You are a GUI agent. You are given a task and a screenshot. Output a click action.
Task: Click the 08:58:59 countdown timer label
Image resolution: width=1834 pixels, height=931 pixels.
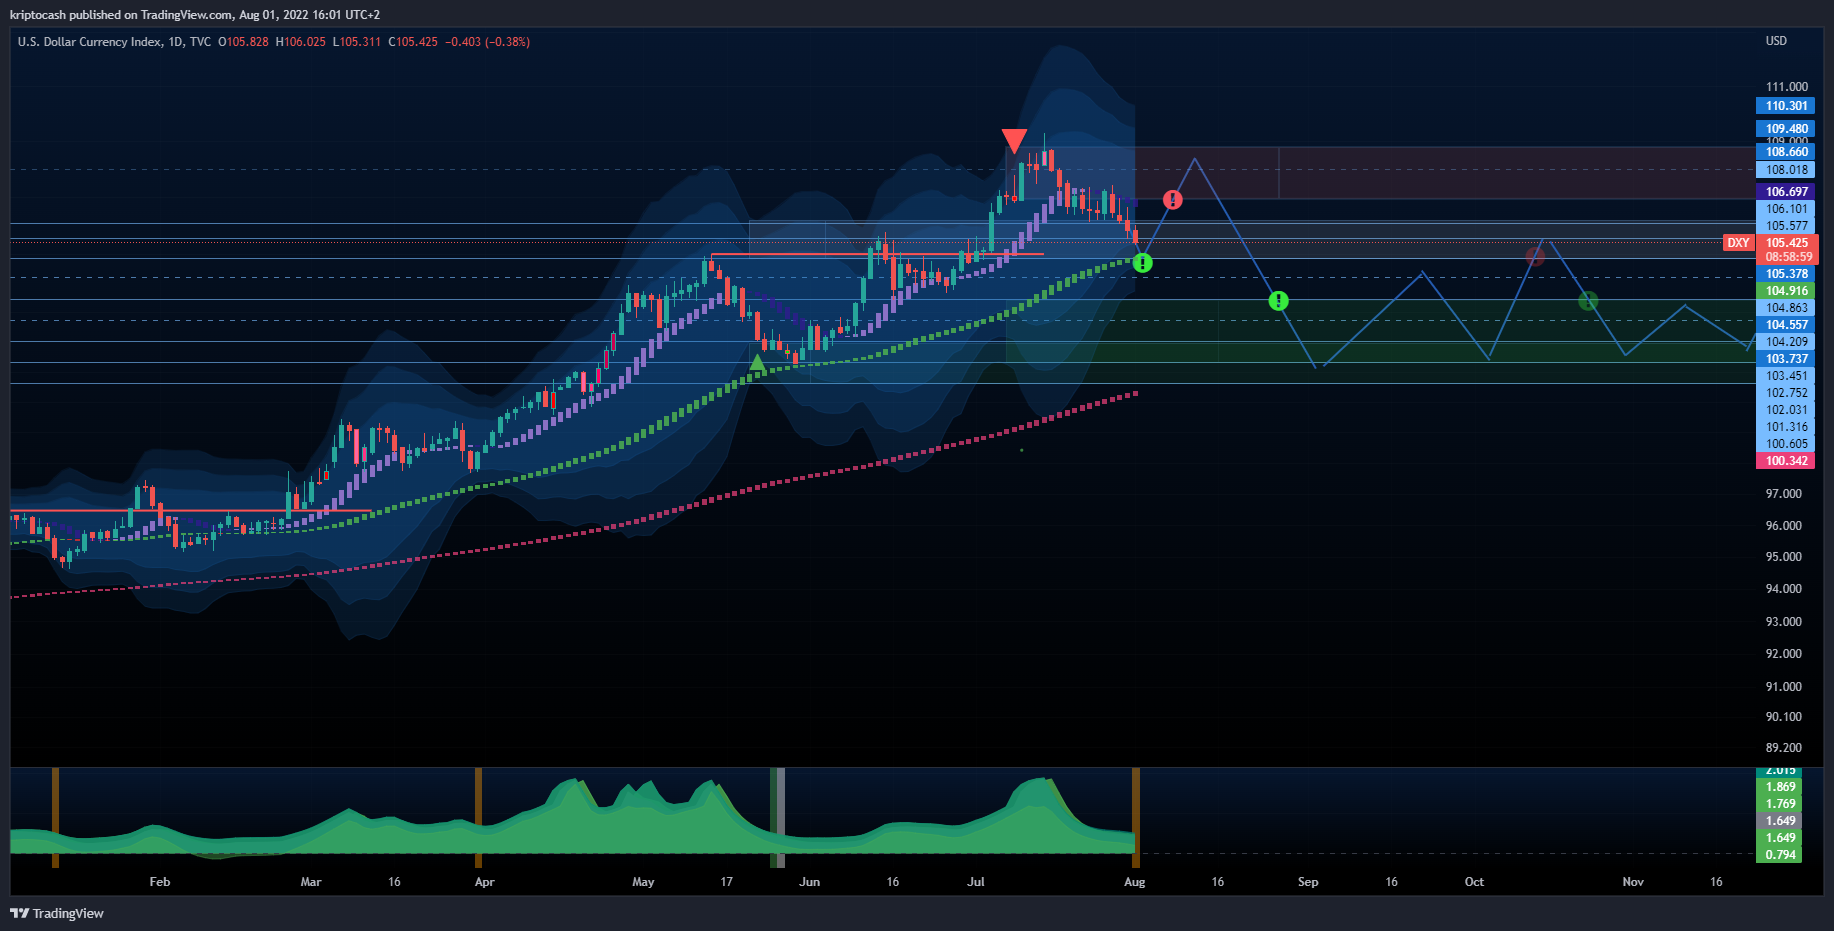click(x=1788, y=257)
